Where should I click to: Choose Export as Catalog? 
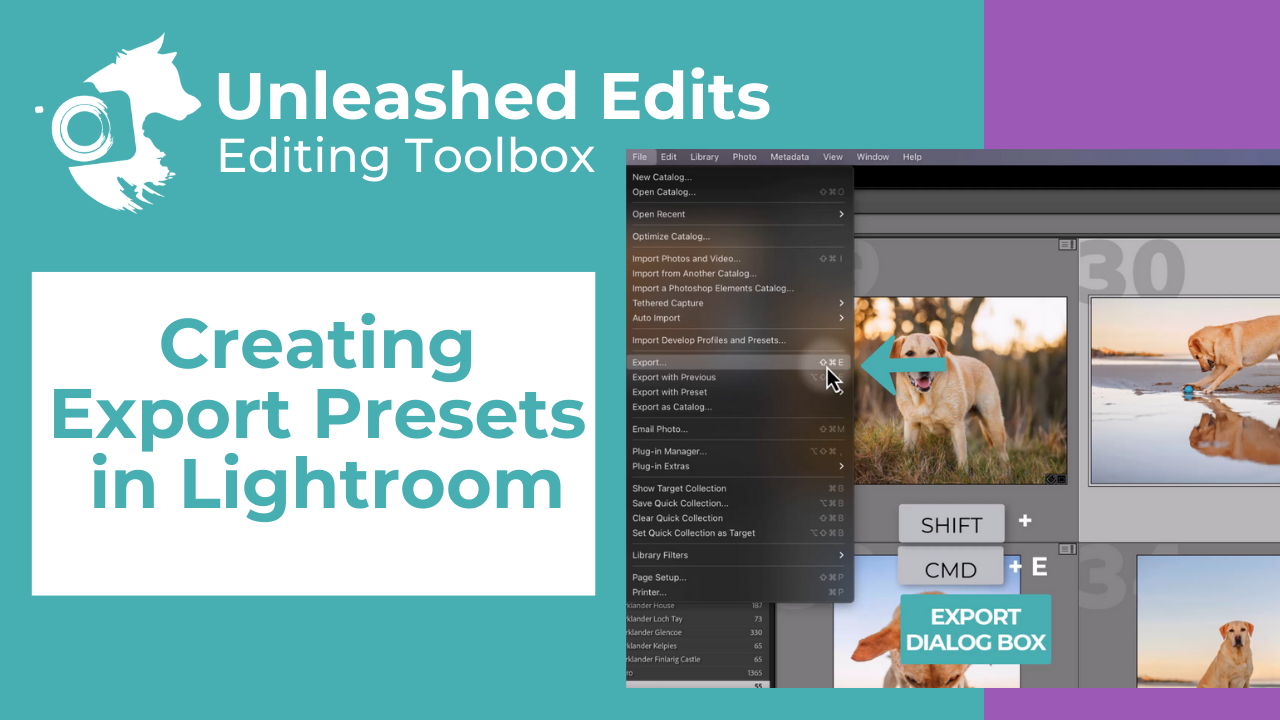coord(739,407)
